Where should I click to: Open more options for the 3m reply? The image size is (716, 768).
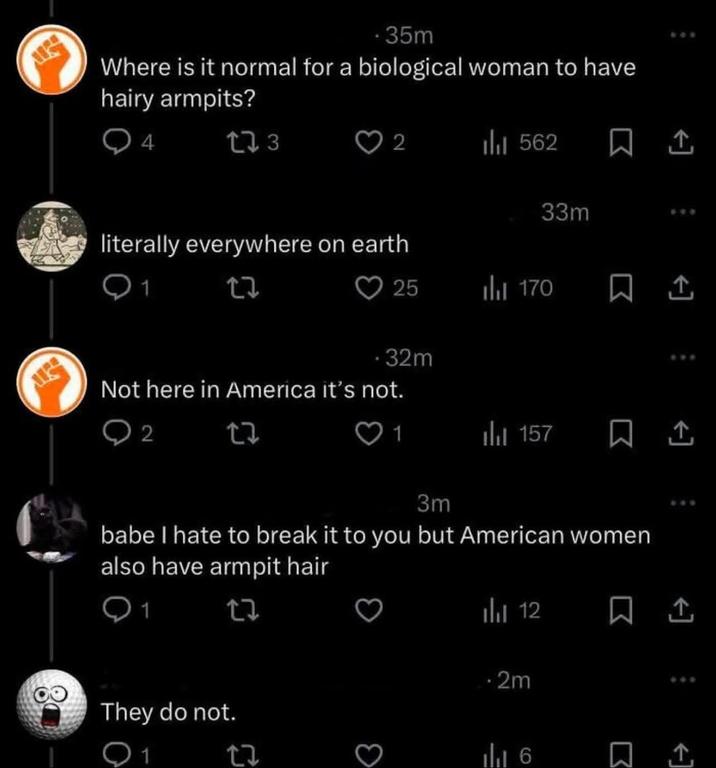click(682, 502)
